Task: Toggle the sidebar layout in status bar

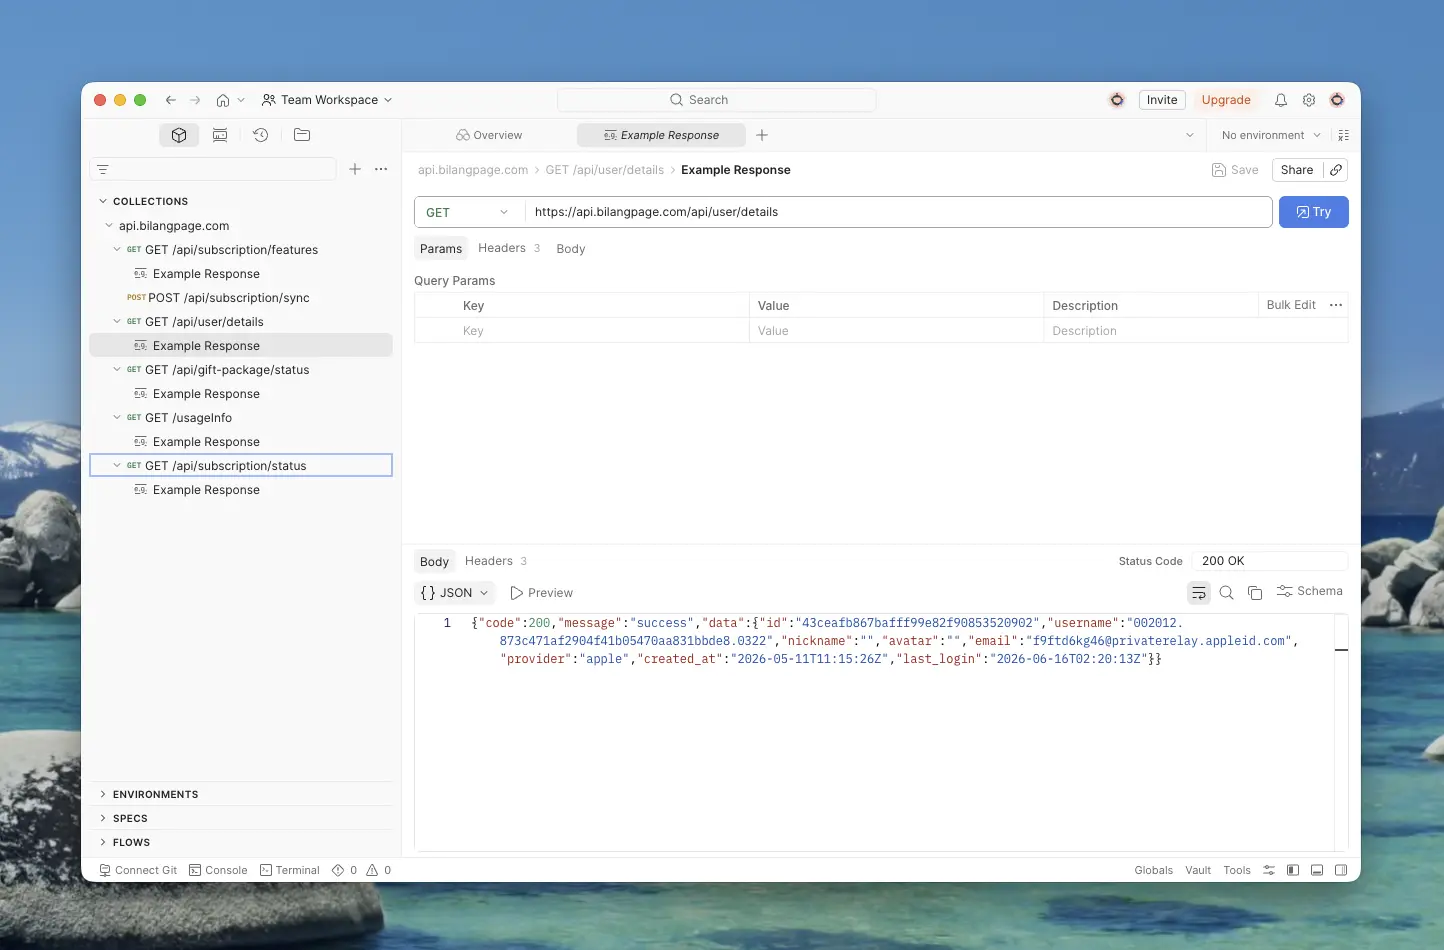Action: [x=1293, y=870]
